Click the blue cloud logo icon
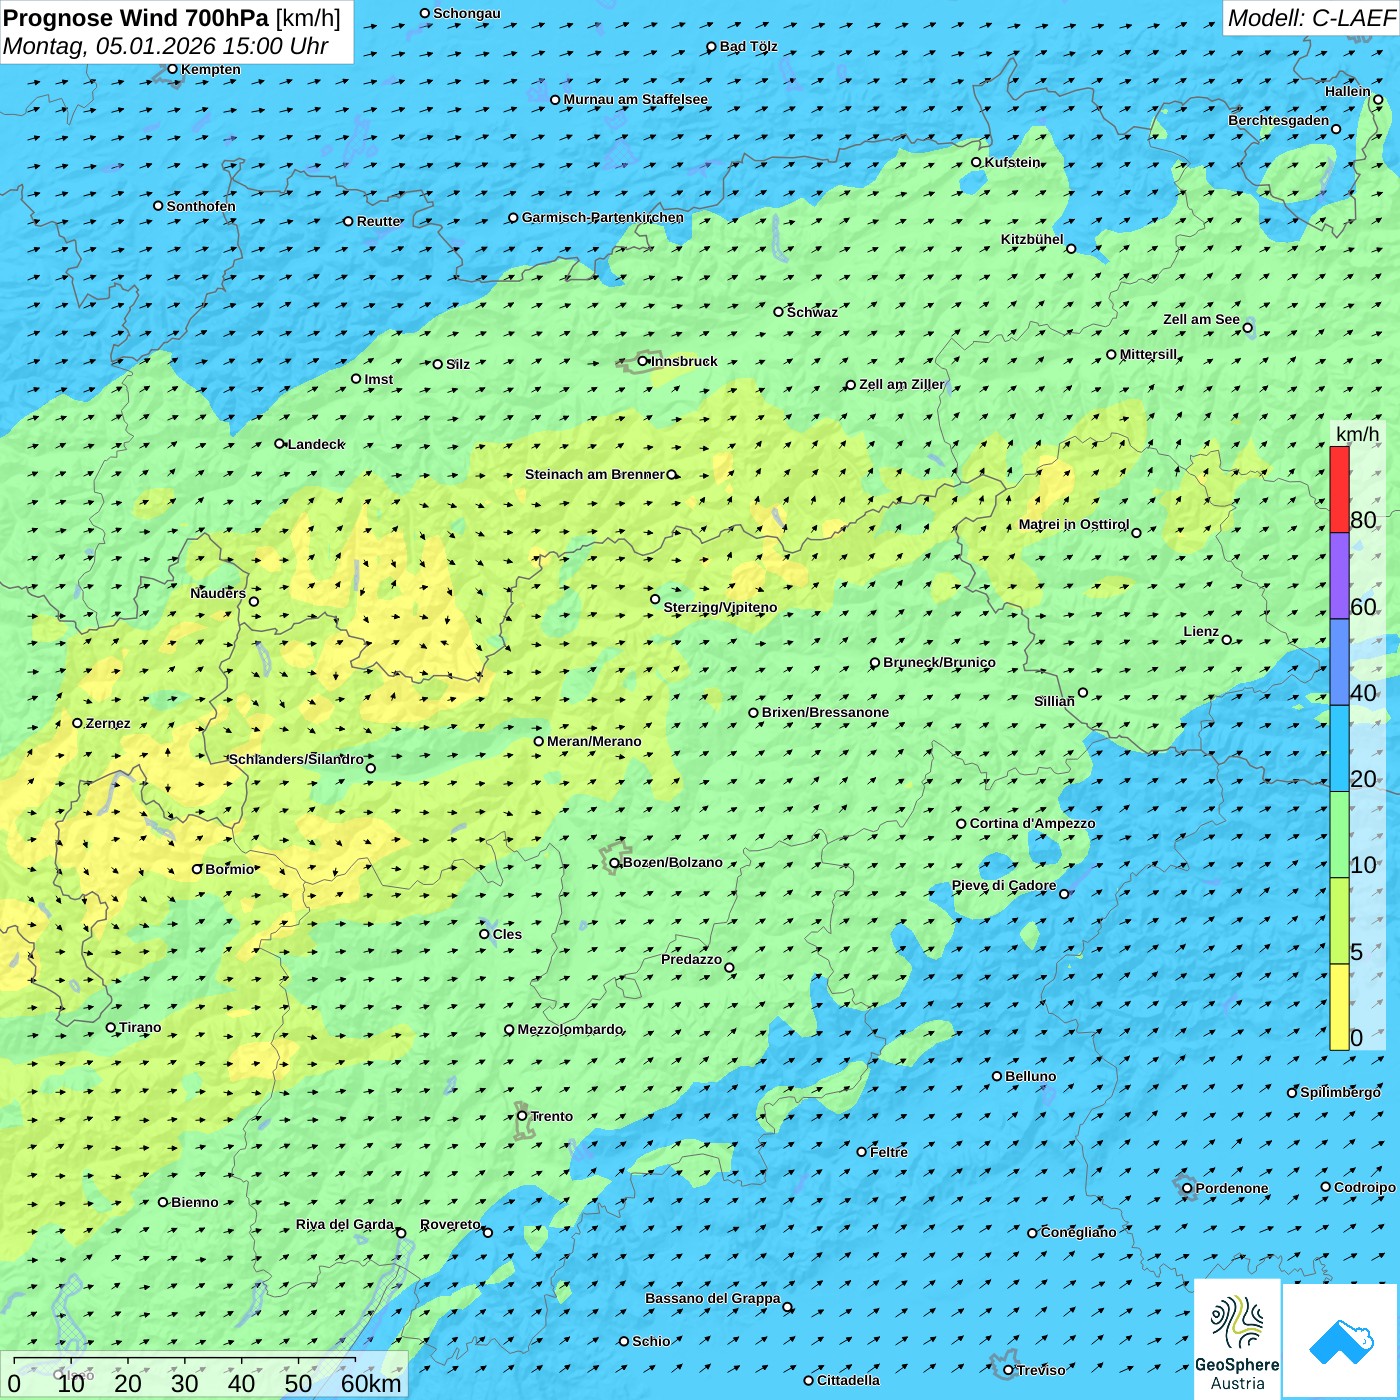Screen dimensions: 1400x1400 click(x=1341, y=1341)
